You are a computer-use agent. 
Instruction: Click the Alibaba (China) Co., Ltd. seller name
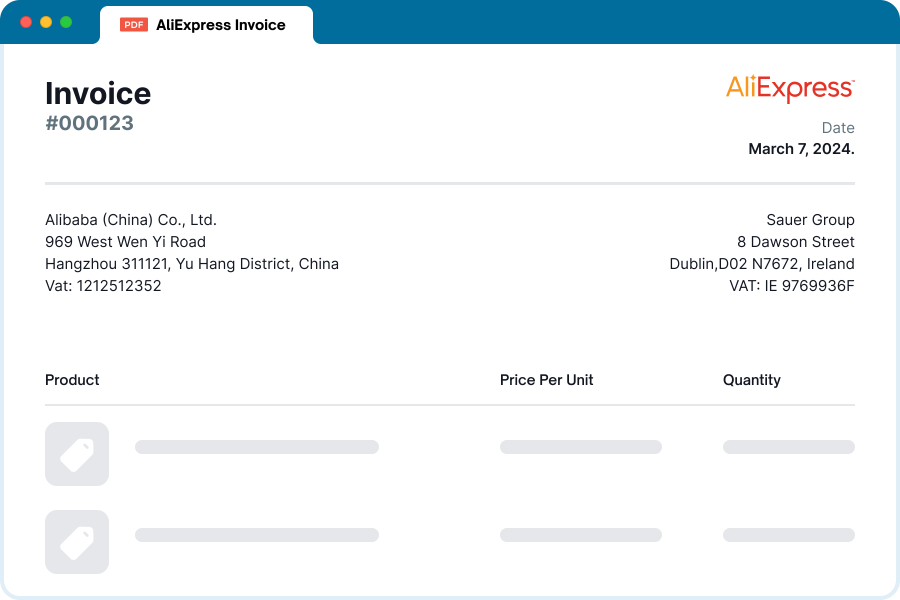131,220
